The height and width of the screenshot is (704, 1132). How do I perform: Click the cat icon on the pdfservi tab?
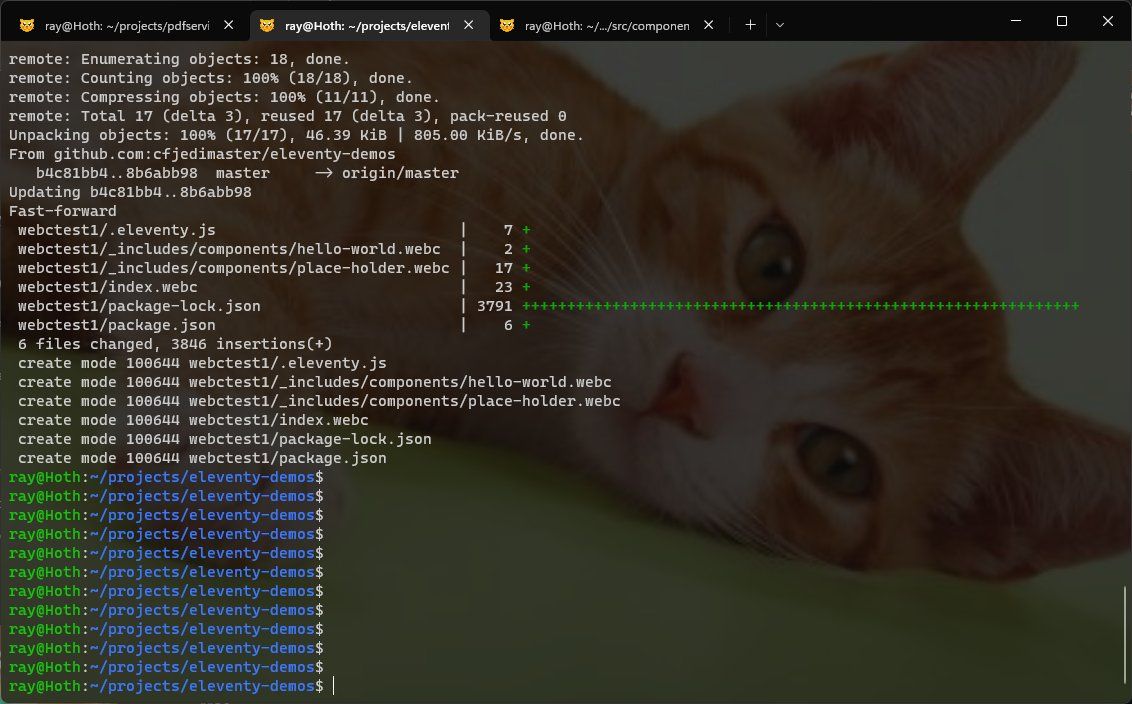(27, 25)
